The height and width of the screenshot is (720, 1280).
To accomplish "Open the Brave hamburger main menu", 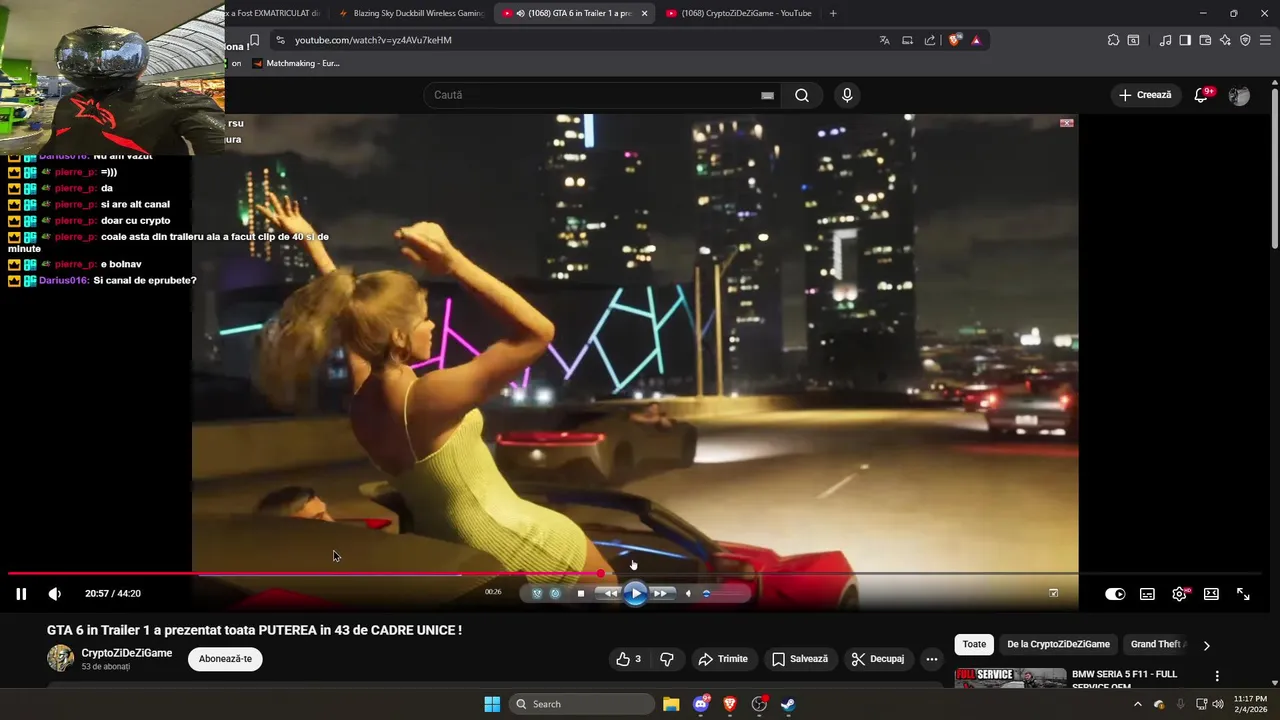I will tap(1265, 40).
